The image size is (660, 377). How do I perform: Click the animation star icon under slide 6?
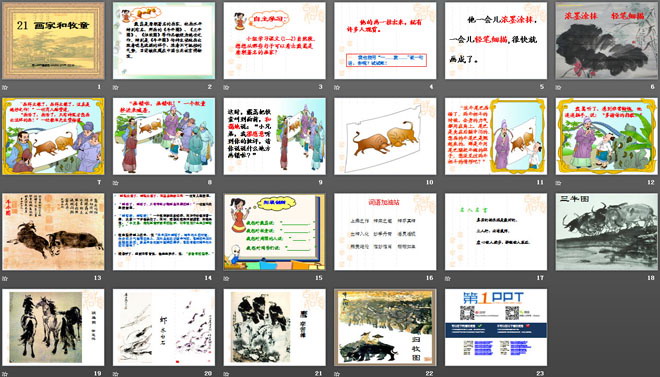point(558,87)
